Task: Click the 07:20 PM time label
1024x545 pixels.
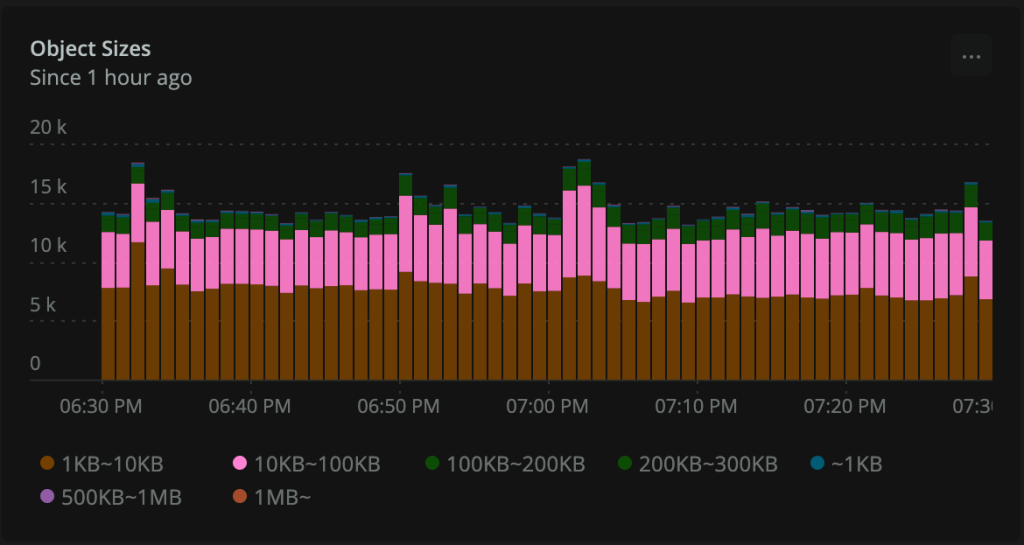Action: click(845, 406)
